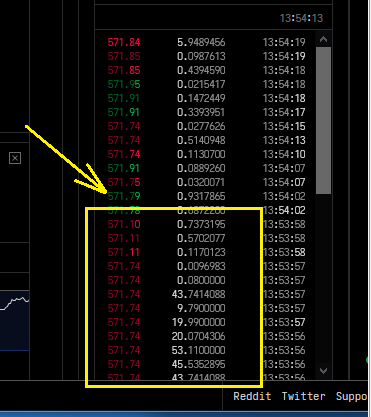Click the green 571.95 trade price
371x417 pixels.
pyautogui.click(x=124, y=84)
